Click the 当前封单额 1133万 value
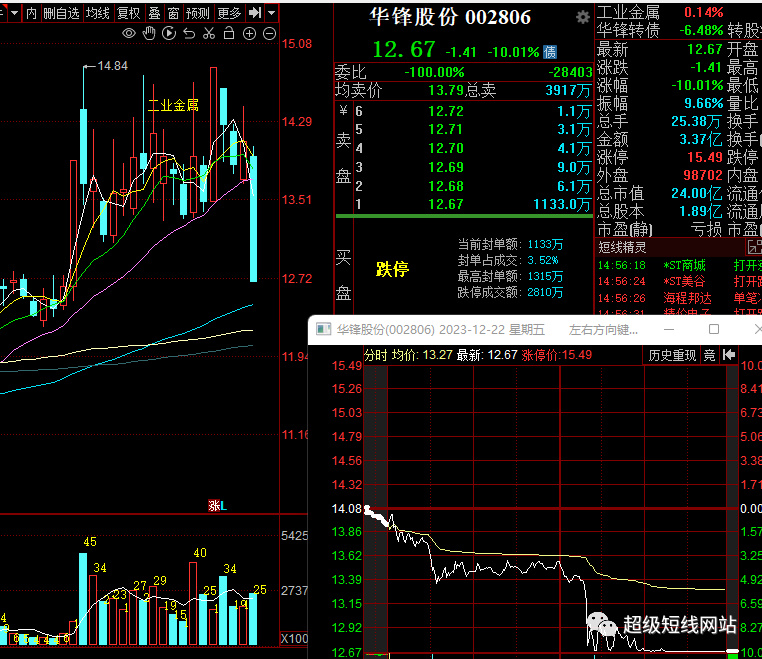Image resolution: width=762 pixels, height=659 pixels. 545,244
